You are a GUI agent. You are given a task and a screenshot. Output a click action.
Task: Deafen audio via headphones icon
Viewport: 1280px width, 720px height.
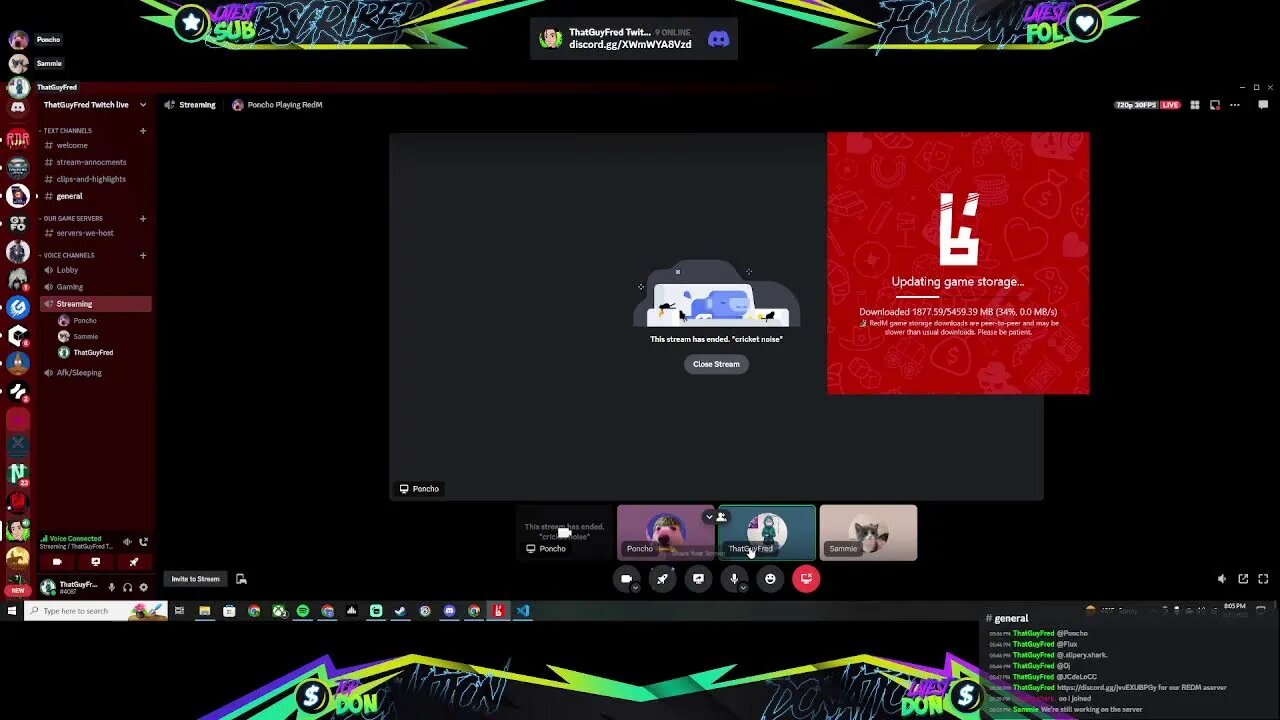[127, 588]
